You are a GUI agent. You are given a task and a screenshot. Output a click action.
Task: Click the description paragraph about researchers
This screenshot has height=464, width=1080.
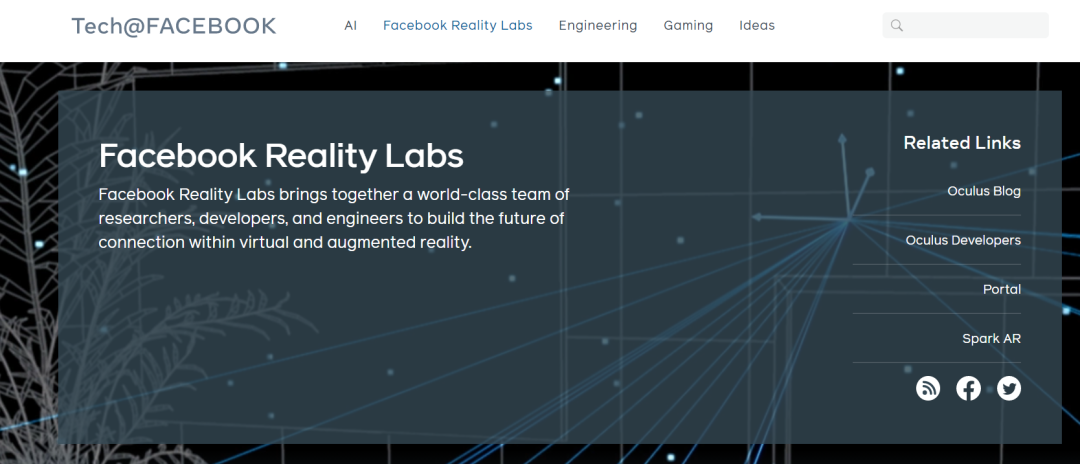[334, 218]
